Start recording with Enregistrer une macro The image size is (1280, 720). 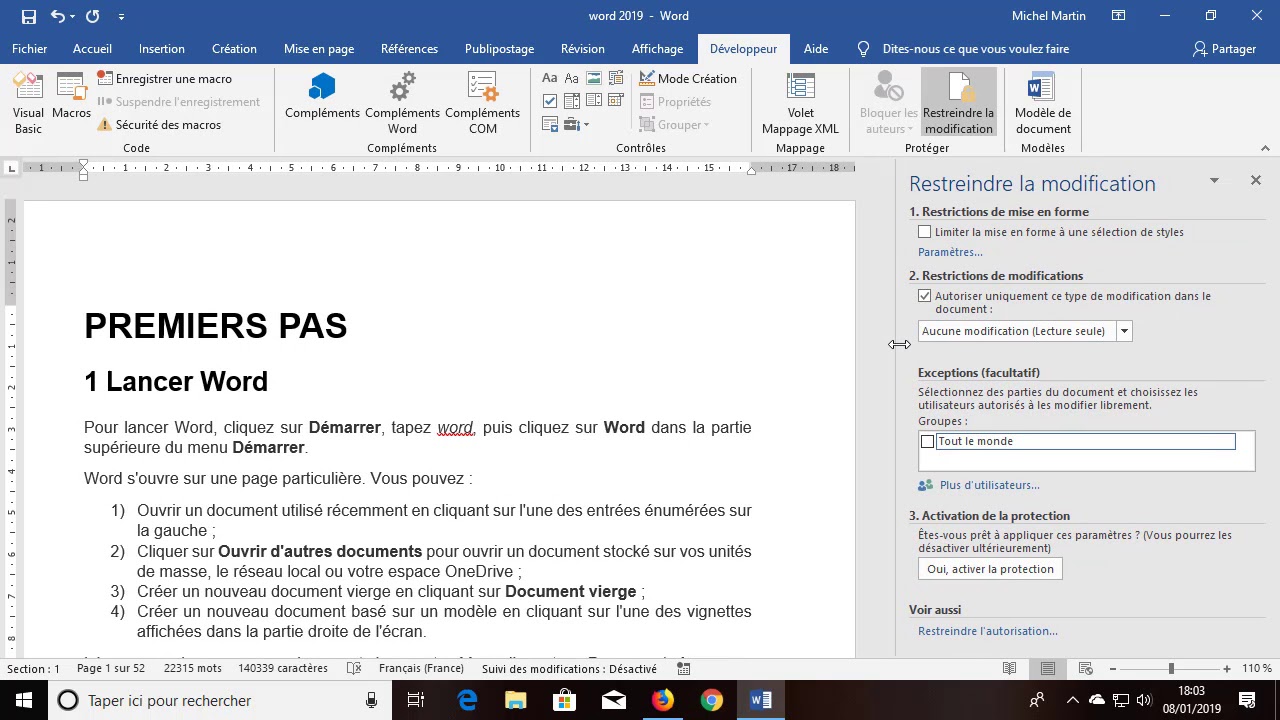click(x=164, y=79)
